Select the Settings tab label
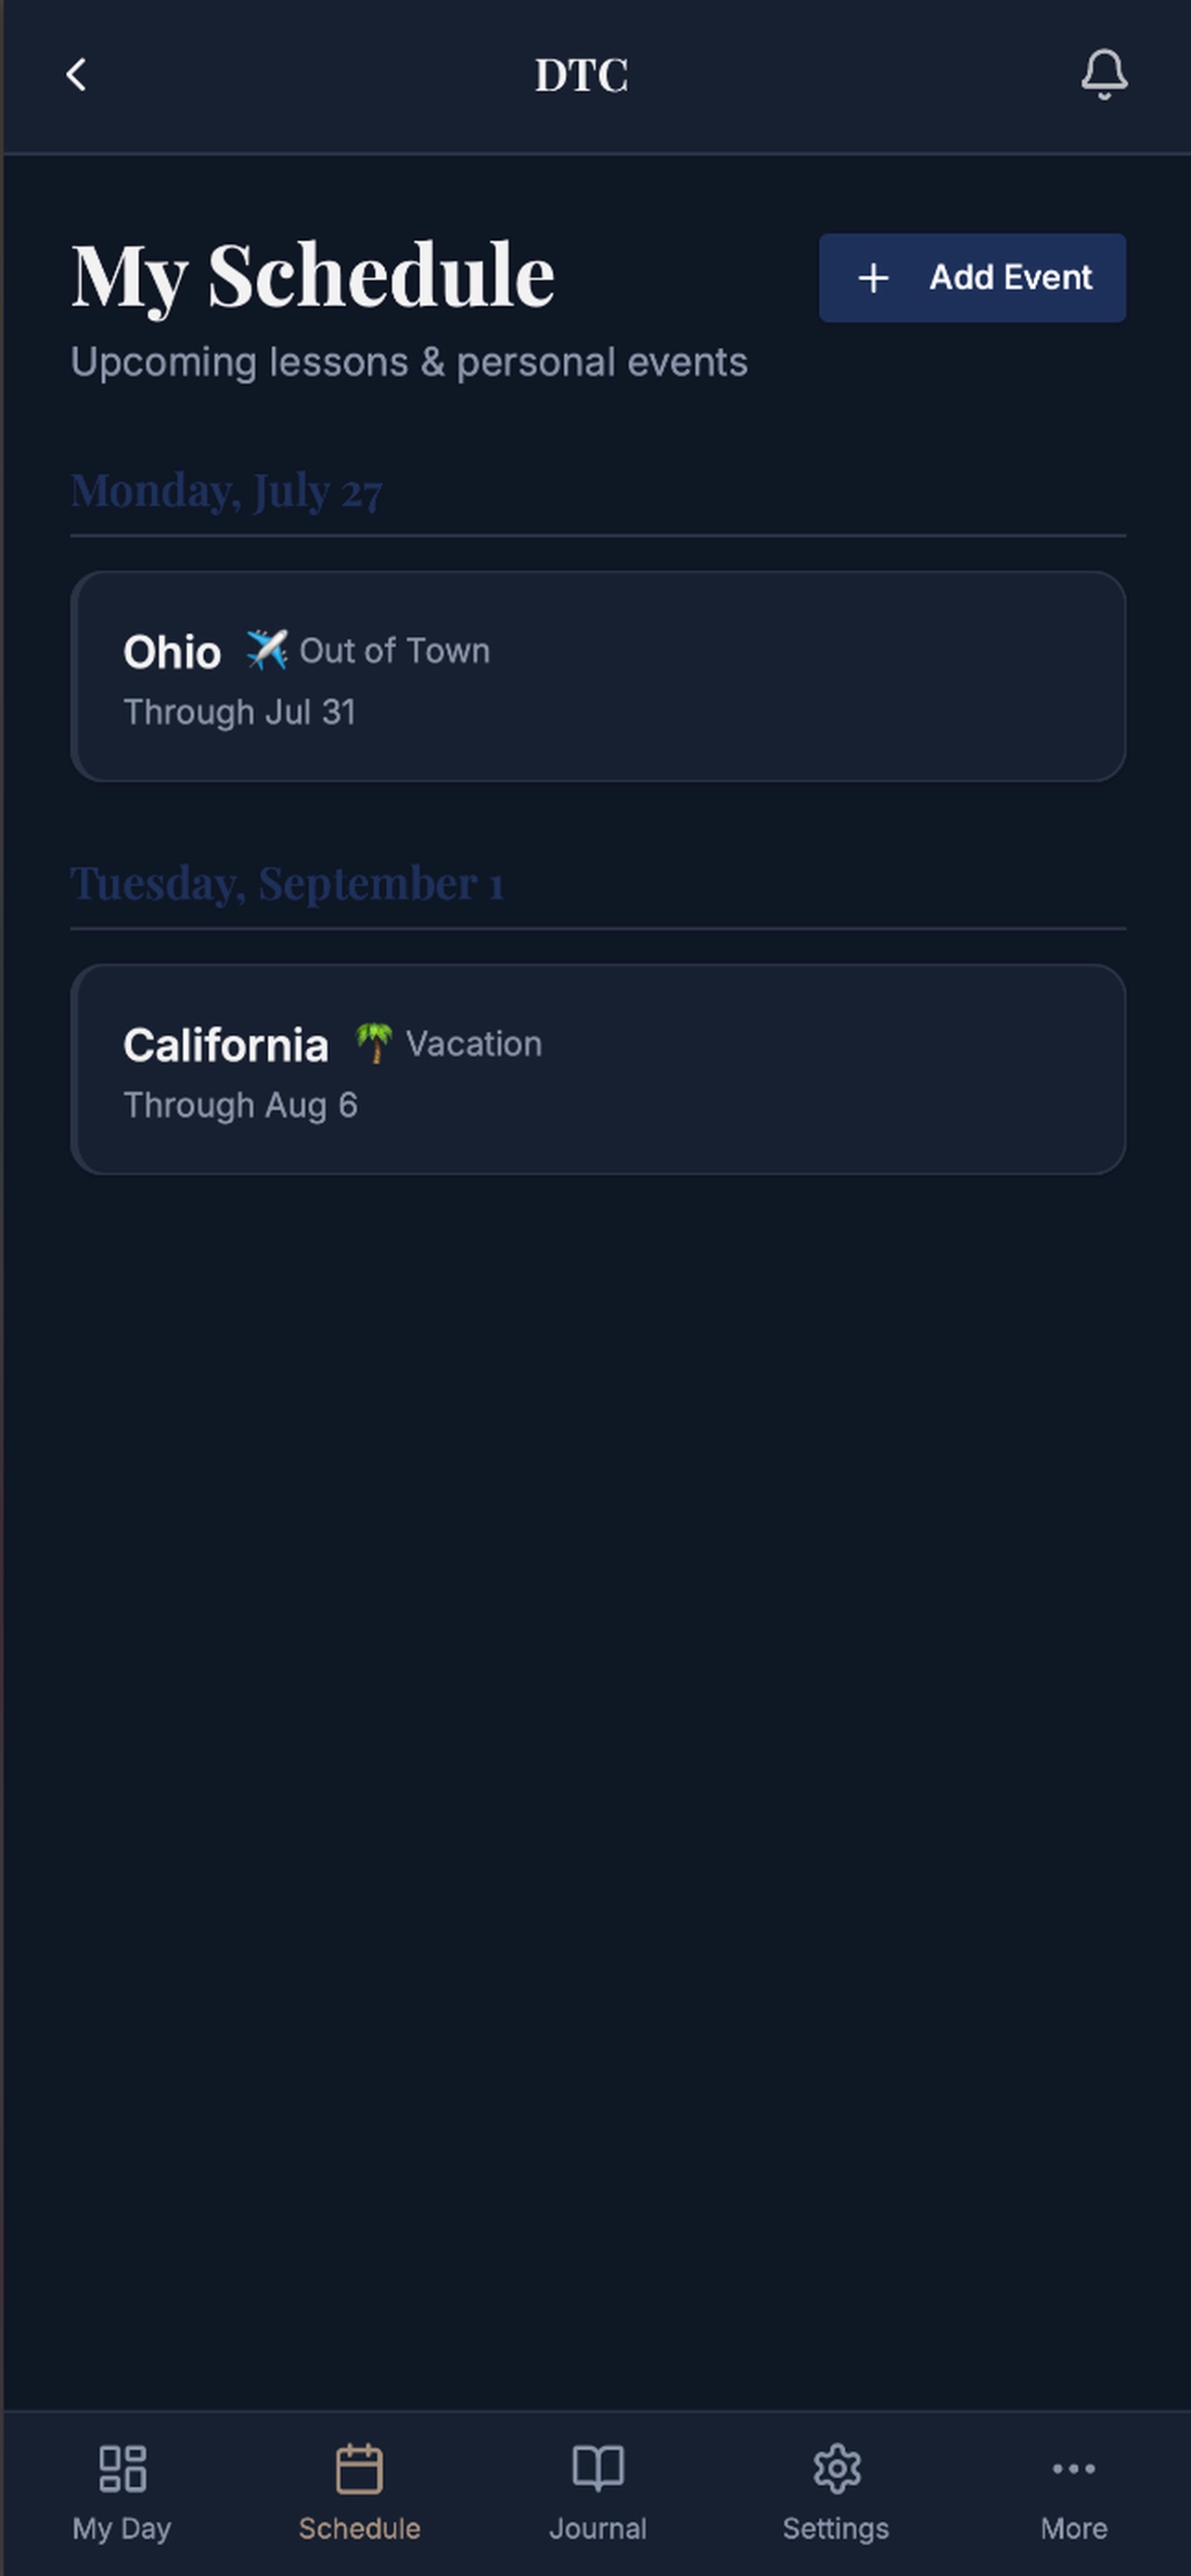This screenshot has height=2576, width=1191. (x=836, y=2529)
